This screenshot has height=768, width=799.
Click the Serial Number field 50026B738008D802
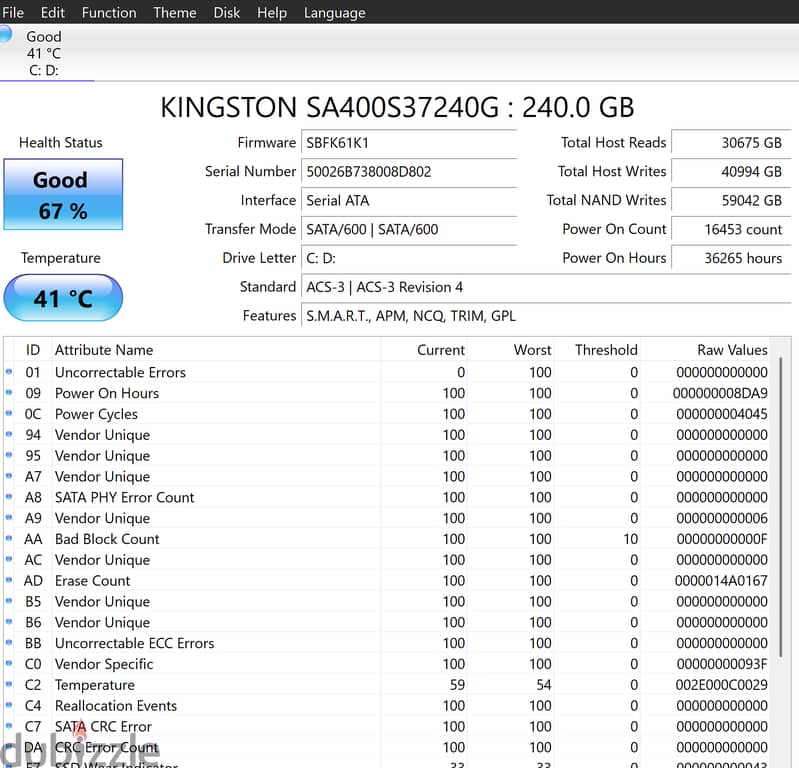pyautogui.click(x=409, y=172)
